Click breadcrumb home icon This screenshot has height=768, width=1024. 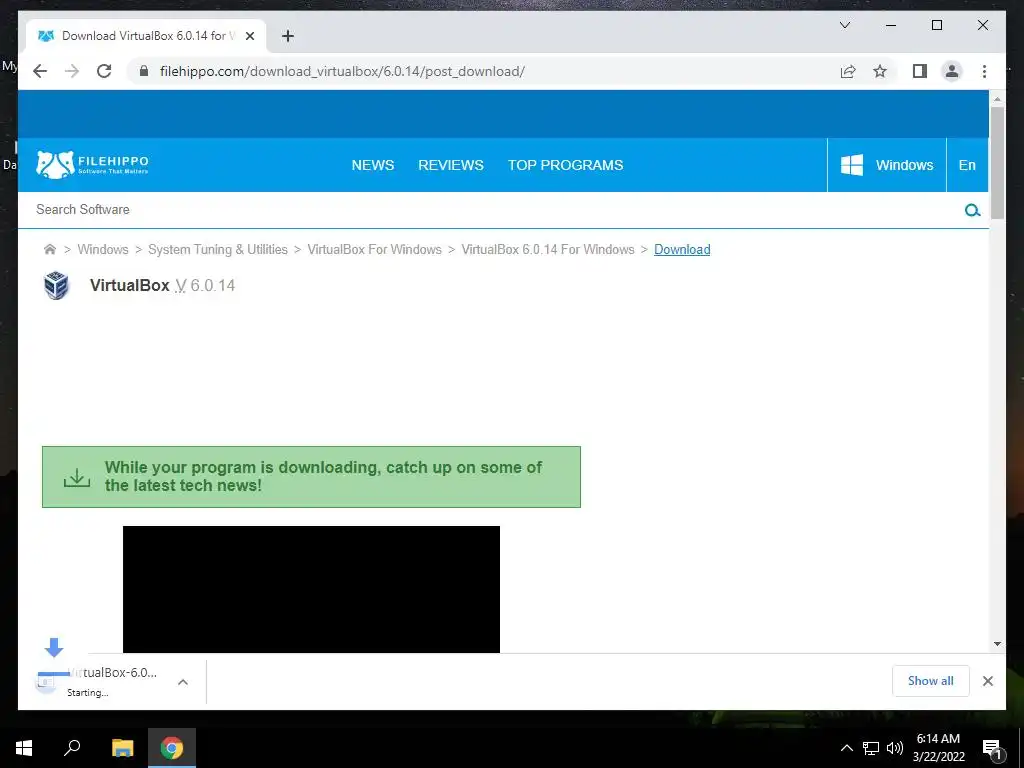50,249
